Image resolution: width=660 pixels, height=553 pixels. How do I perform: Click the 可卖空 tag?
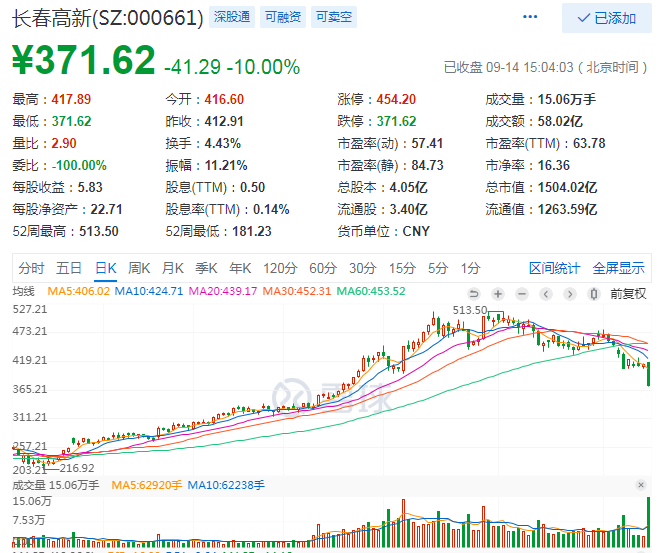[x=334, y=17]
